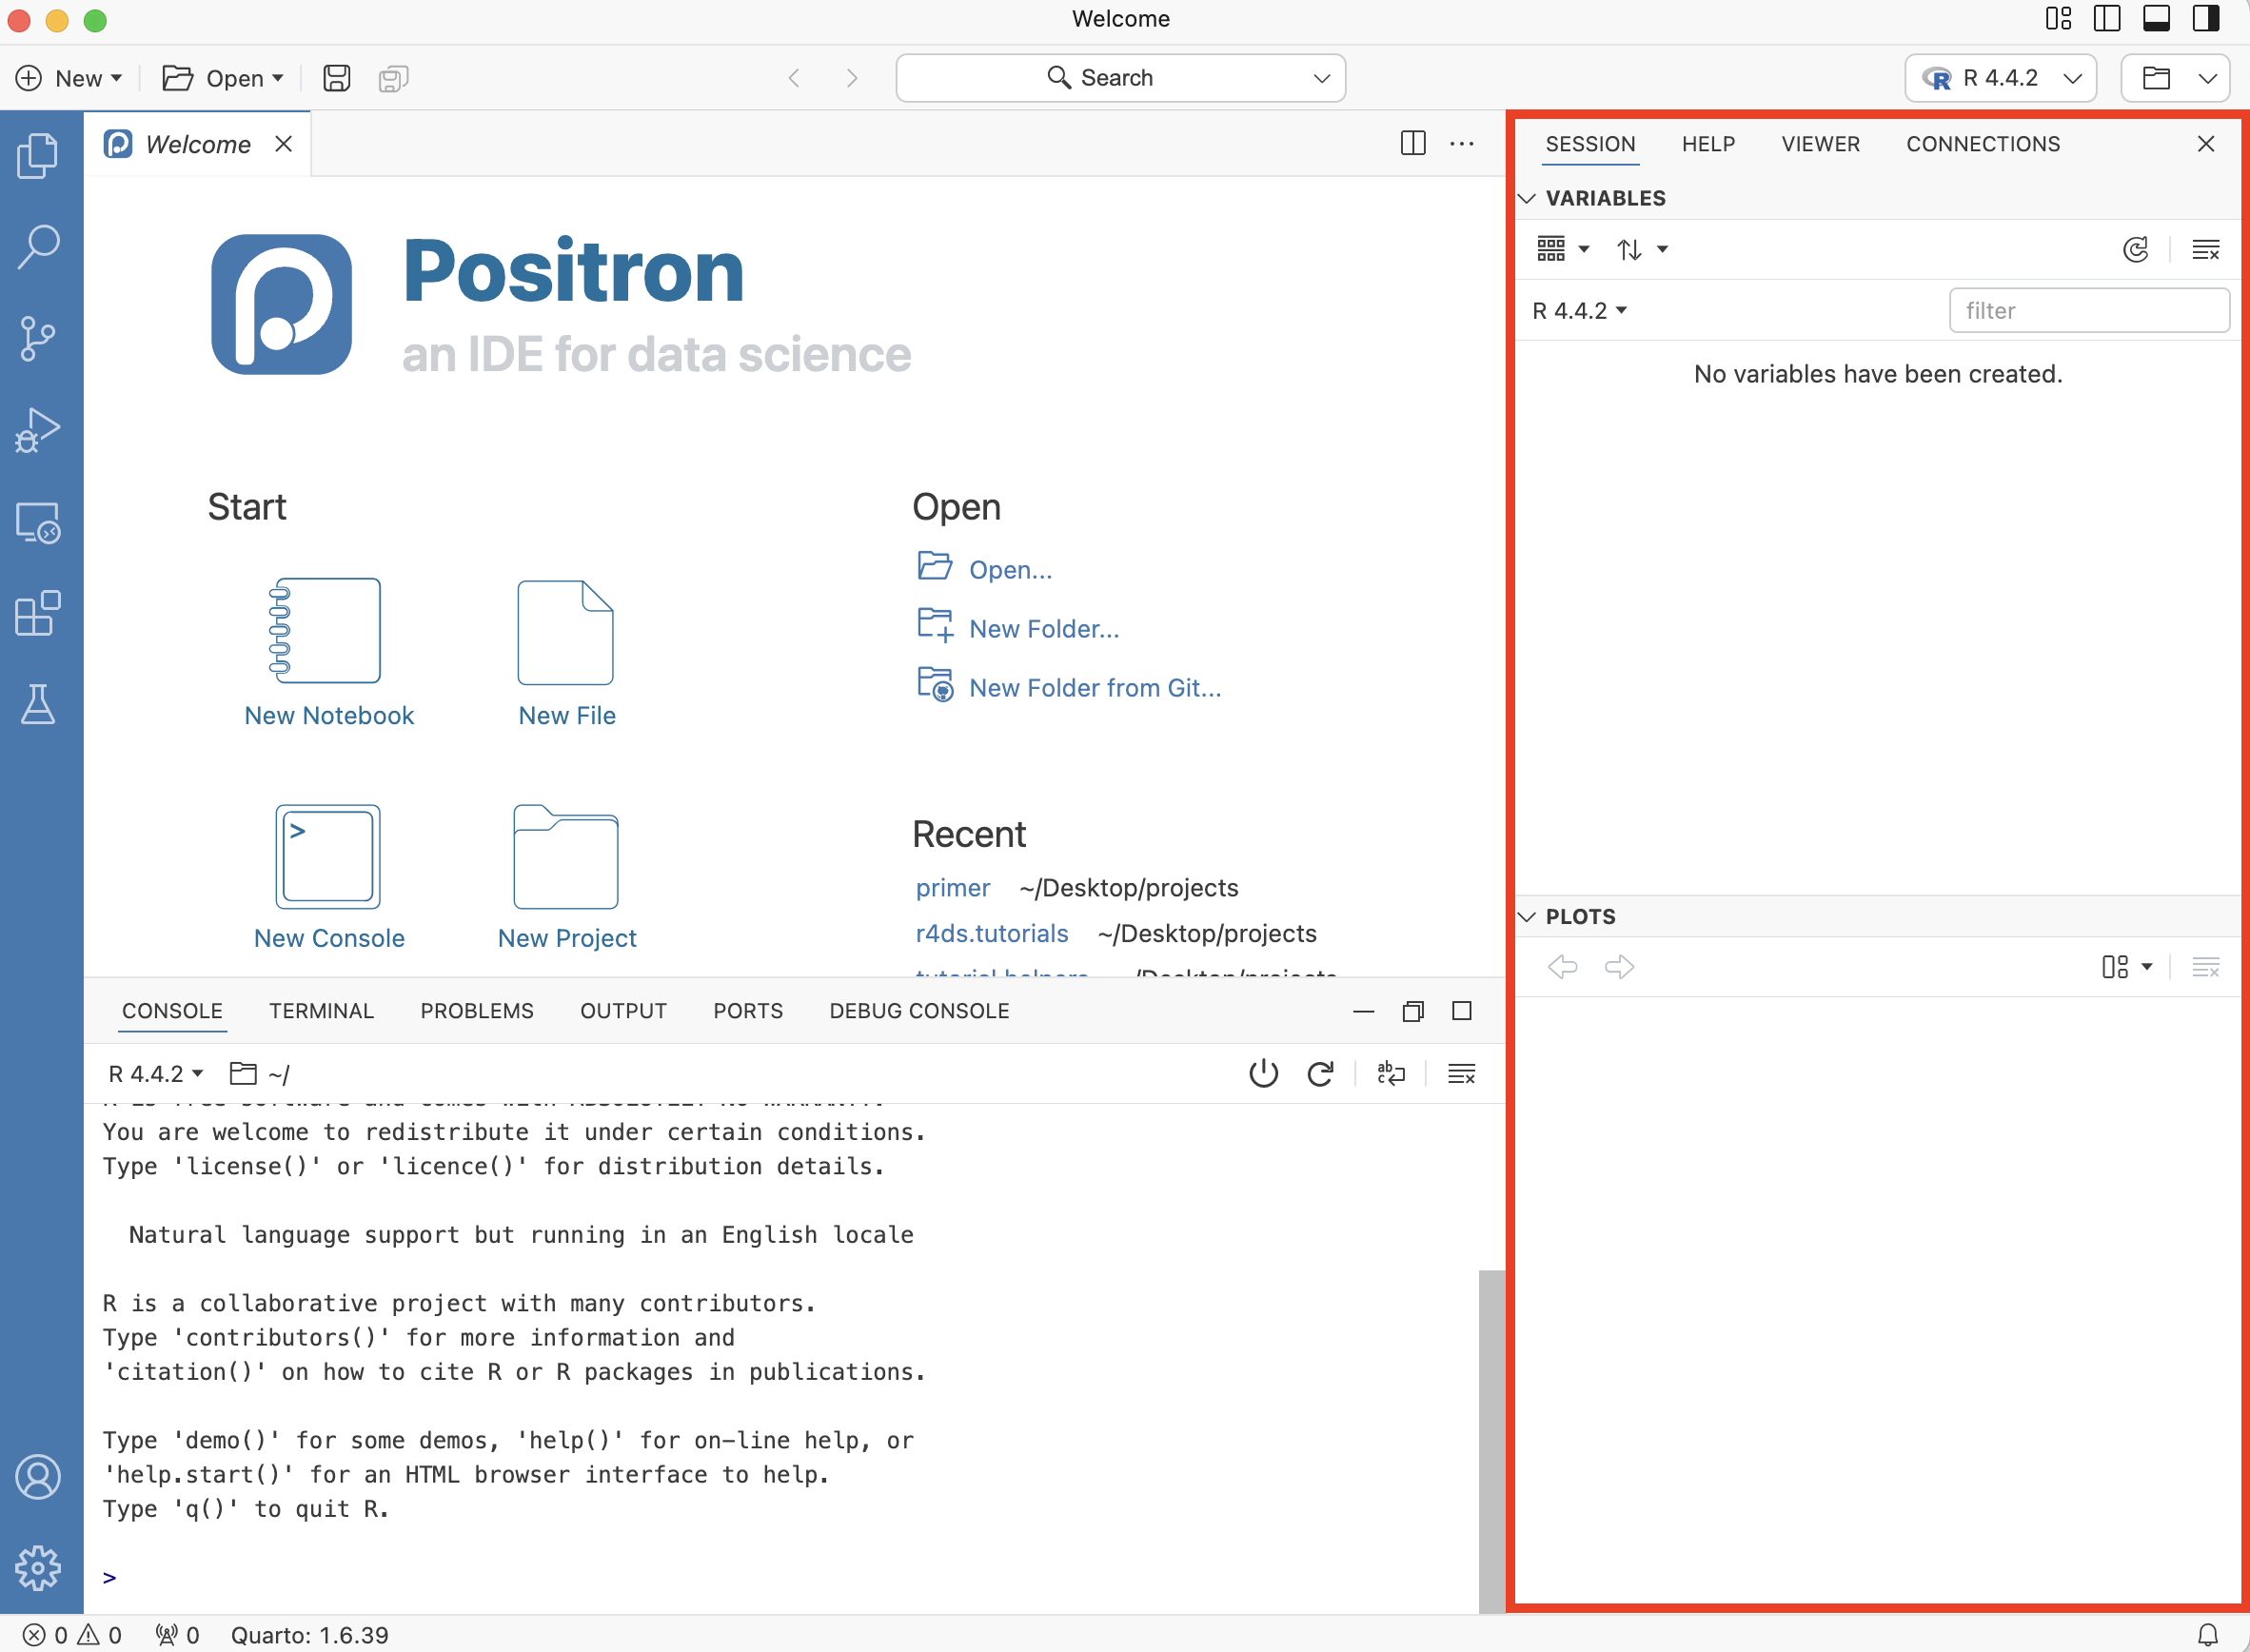Click the variables filter input field
The width and height of the screenshot is (2250, 1652).
click(x=2089, y=311)
